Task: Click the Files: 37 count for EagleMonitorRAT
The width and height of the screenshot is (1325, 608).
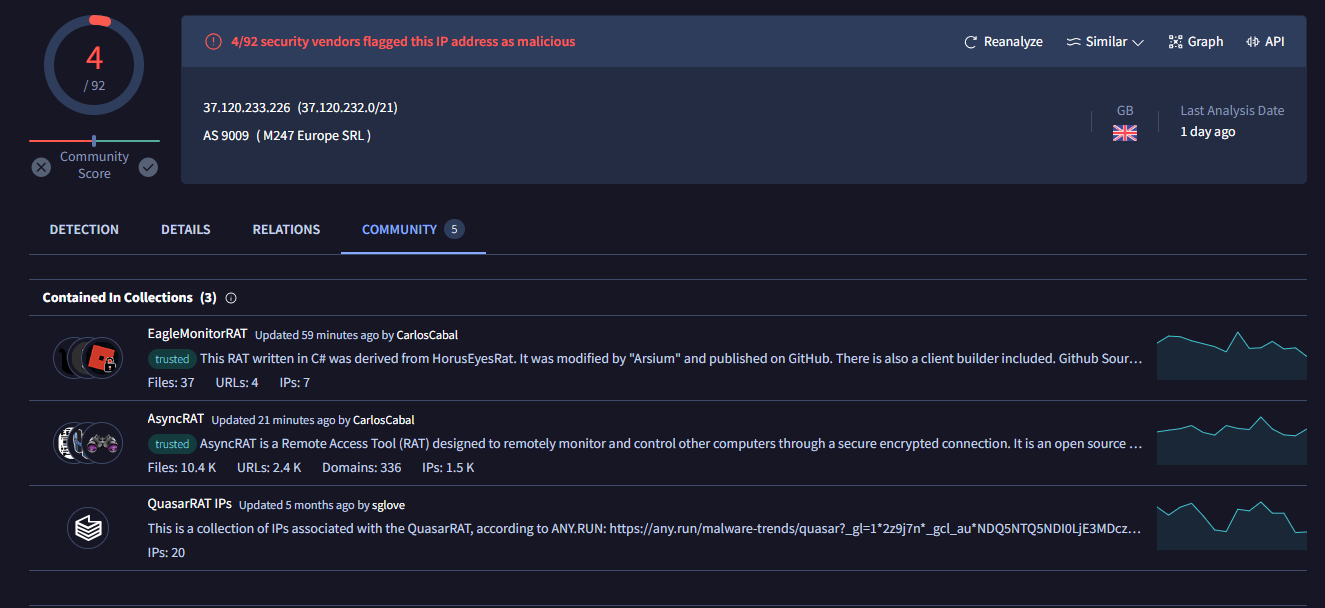Action: [171, 382]
